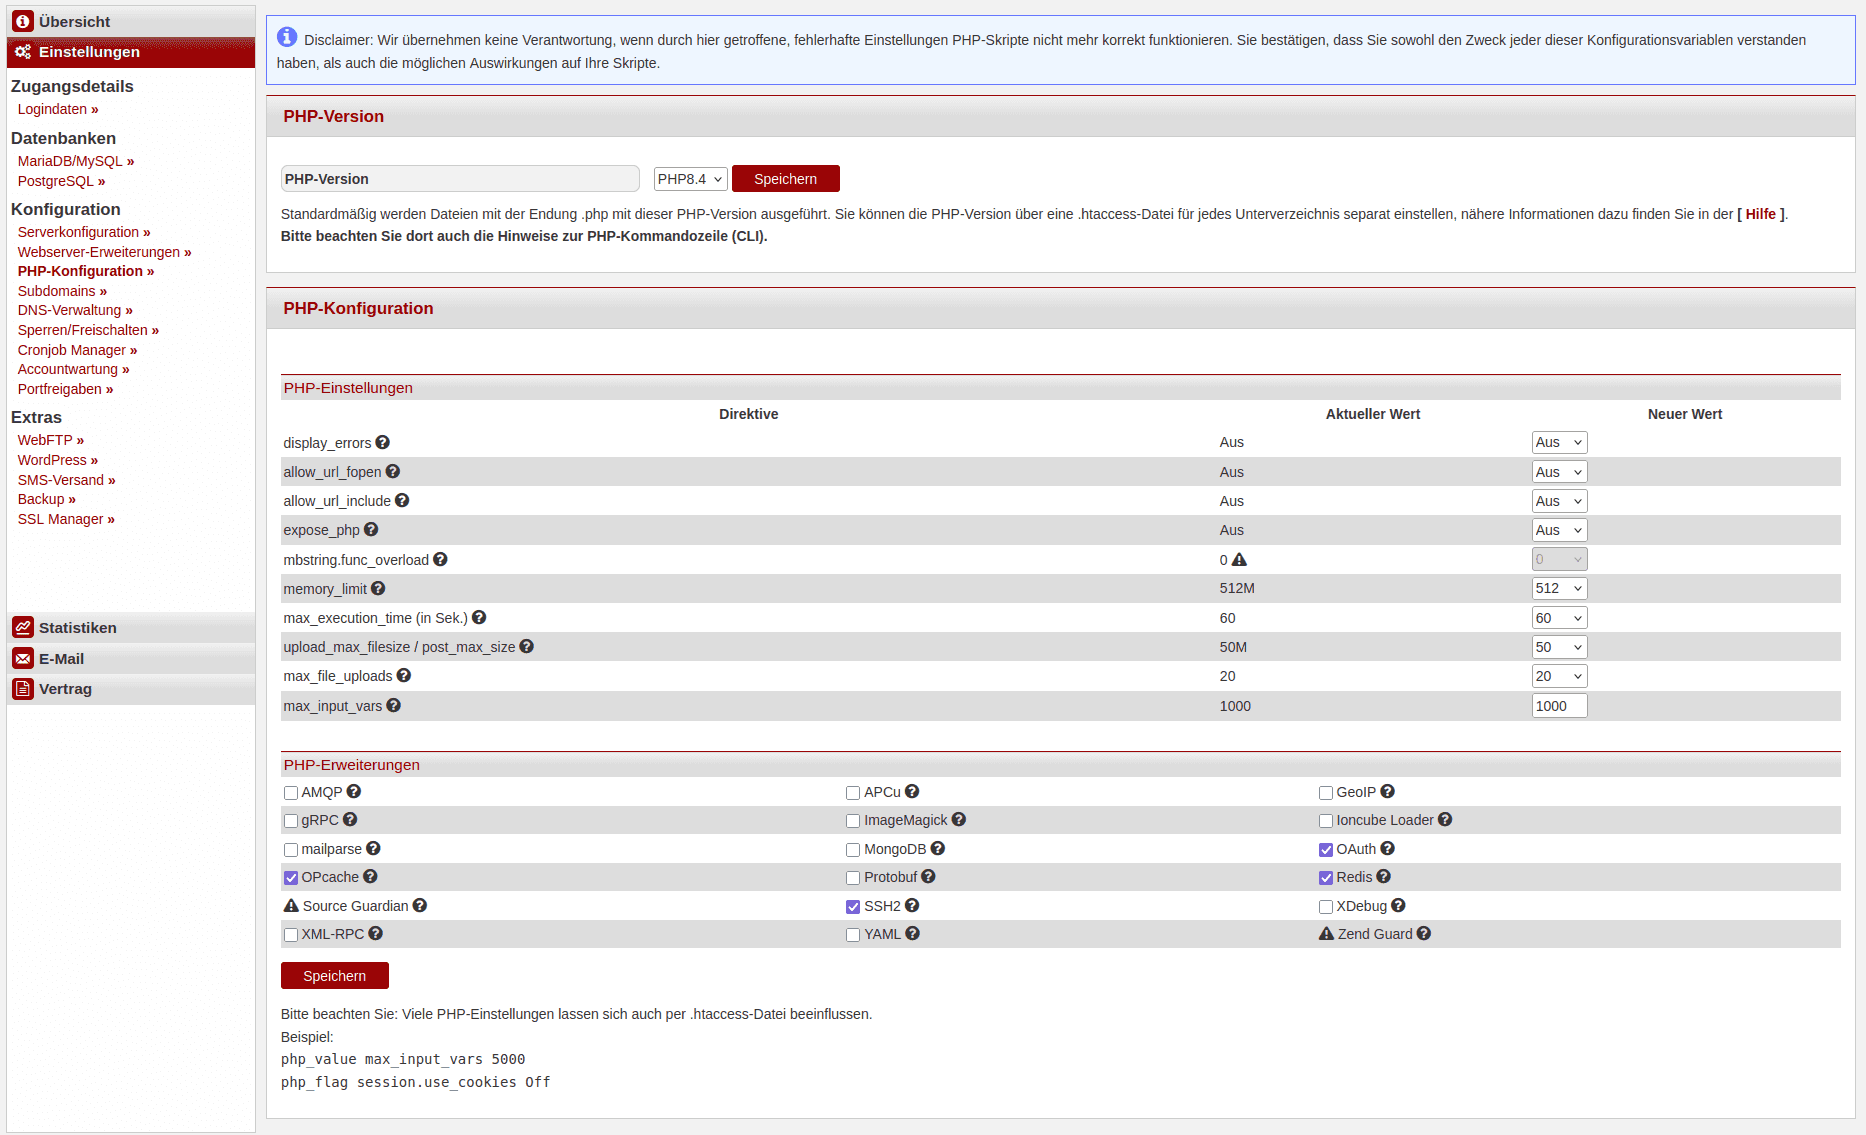
Task: Tick the APCu extension checkbox
Action: (x=853, y=793)
